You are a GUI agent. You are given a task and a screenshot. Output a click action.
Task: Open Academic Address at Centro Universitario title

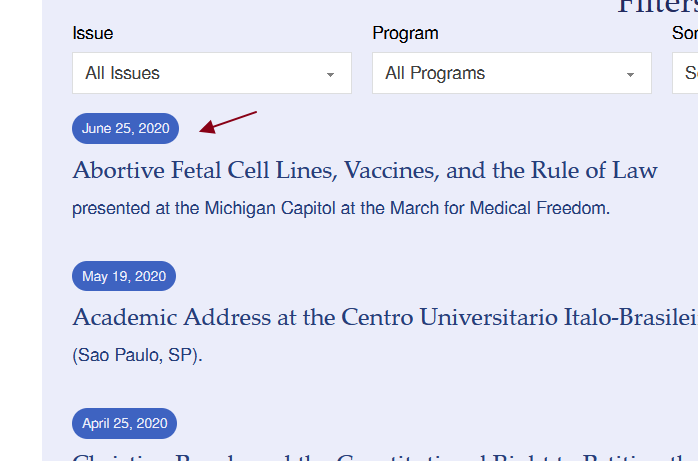pos(385,317)
